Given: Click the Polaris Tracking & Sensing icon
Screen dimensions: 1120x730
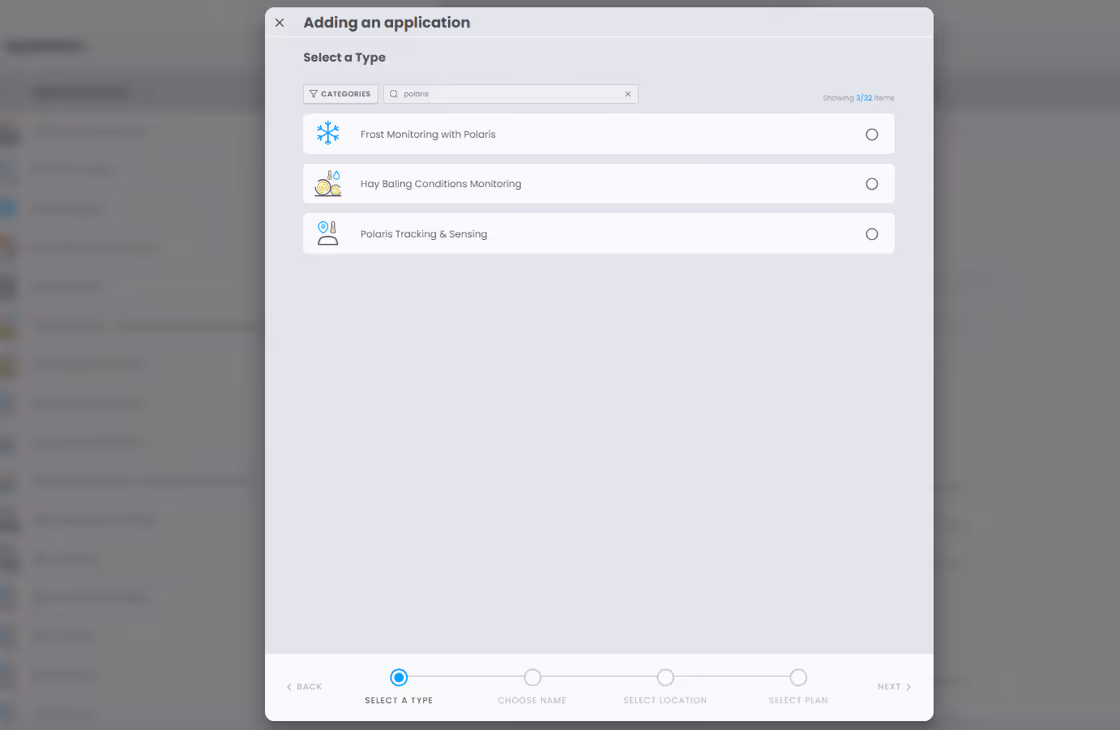Looking at the screenshot, I should point(328,234).
